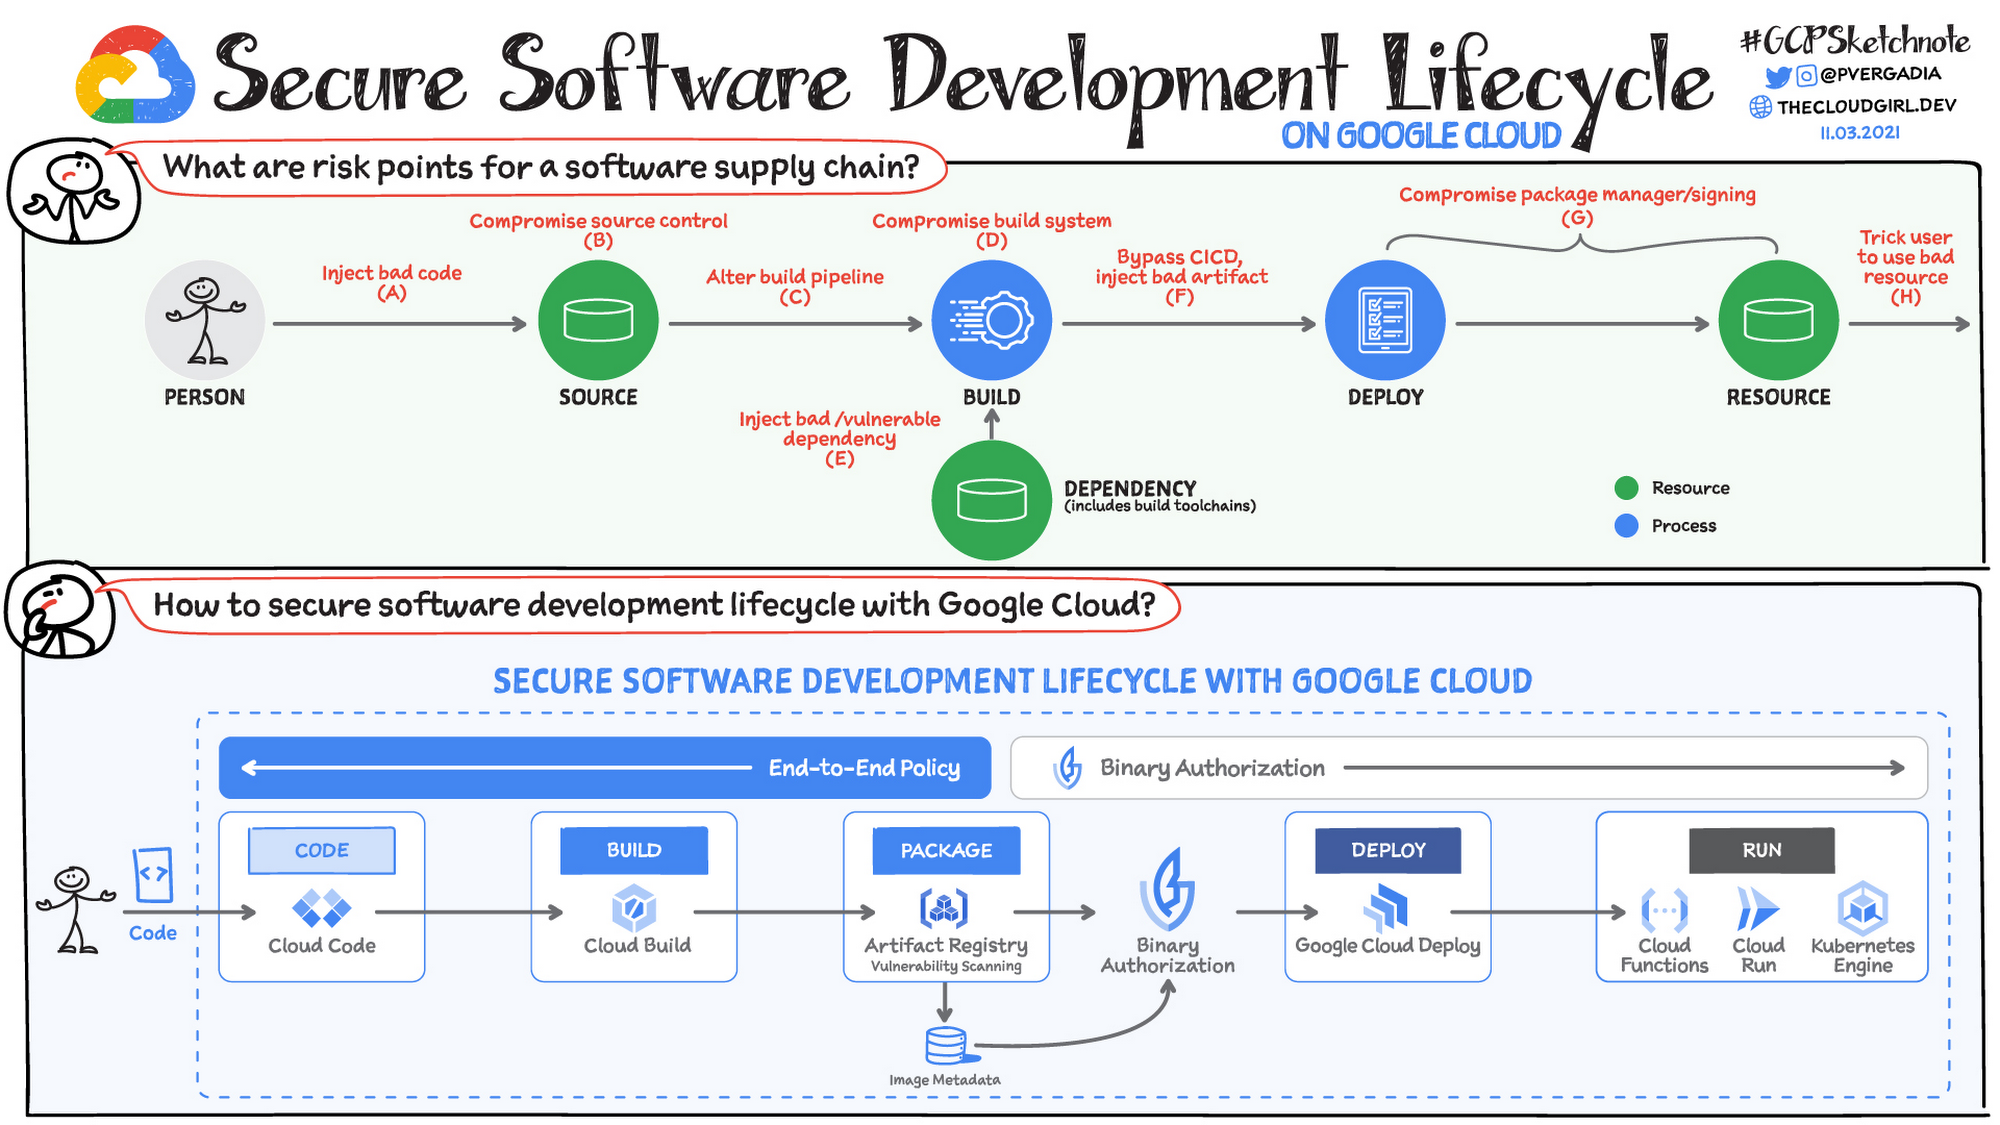Click the RUN stage header
Viewport: 2000px width, 1125px height.
click(1762, 850)
